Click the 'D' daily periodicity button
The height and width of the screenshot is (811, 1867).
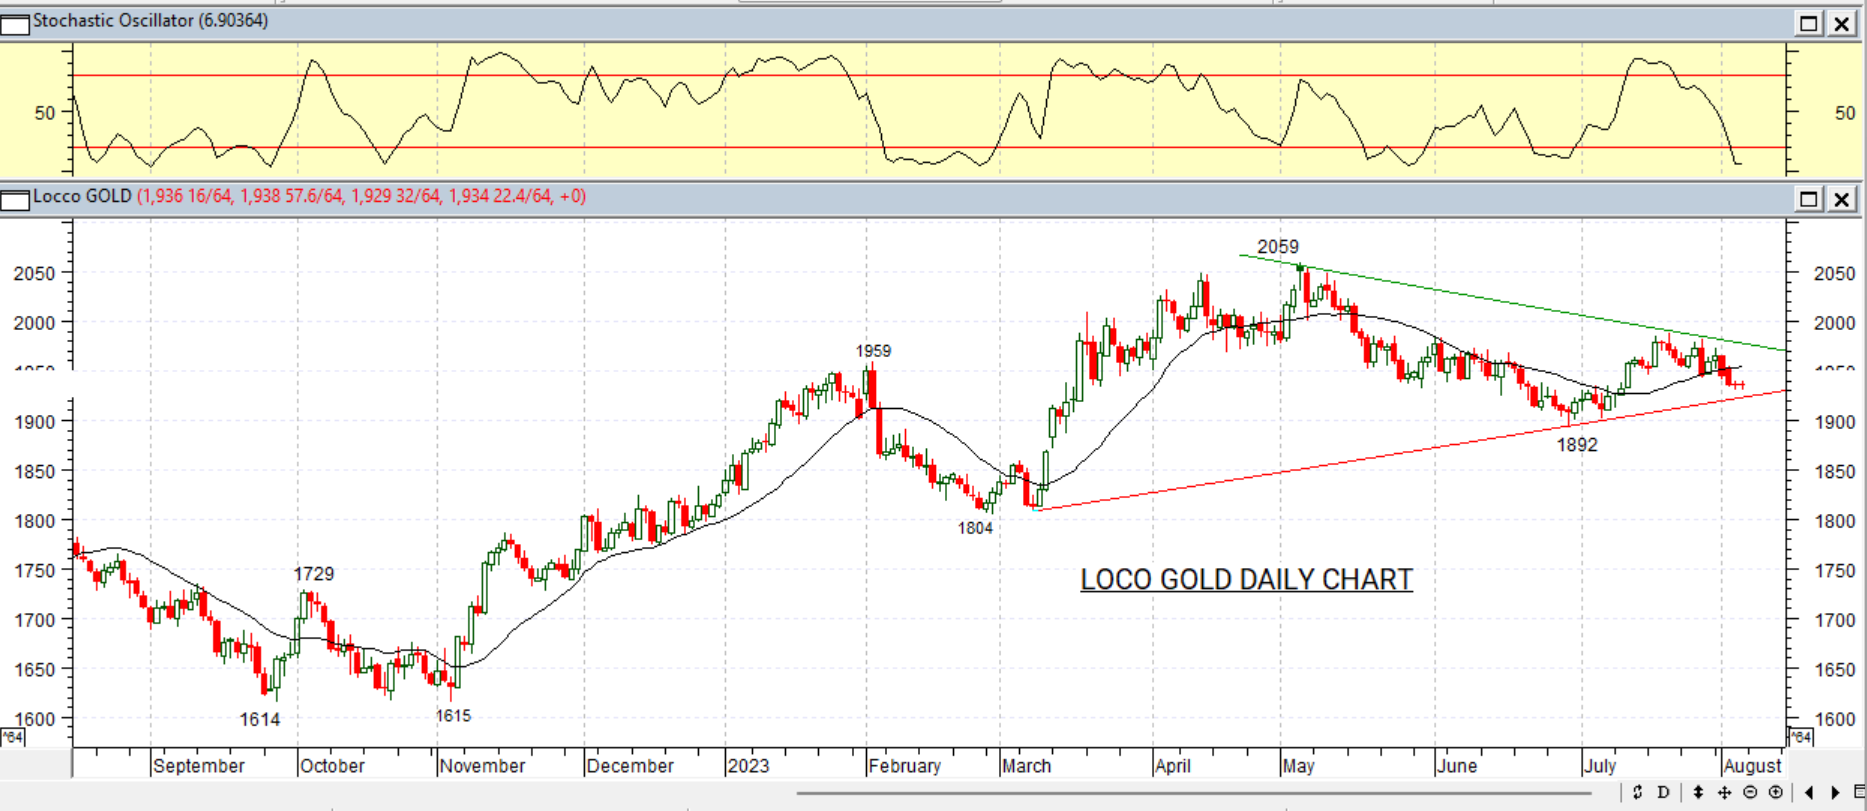pyautogui.click(x=1663, y=792)
